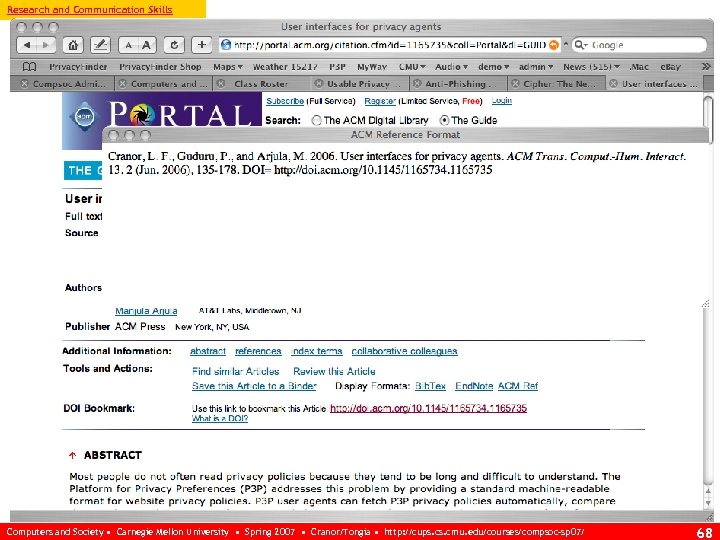Open the abstract link
This screenshot has width=720, height=540.
208,351
